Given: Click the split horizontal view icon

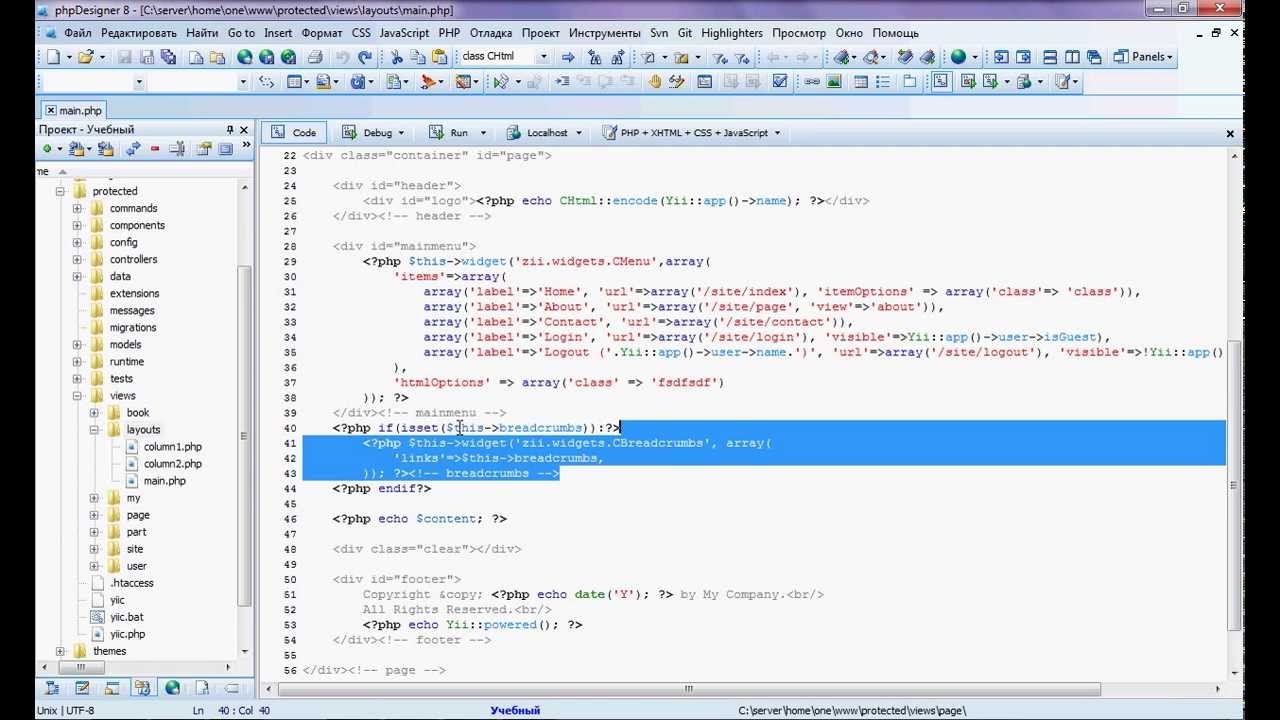Looking at the screenshot, I should point(1050,57).
